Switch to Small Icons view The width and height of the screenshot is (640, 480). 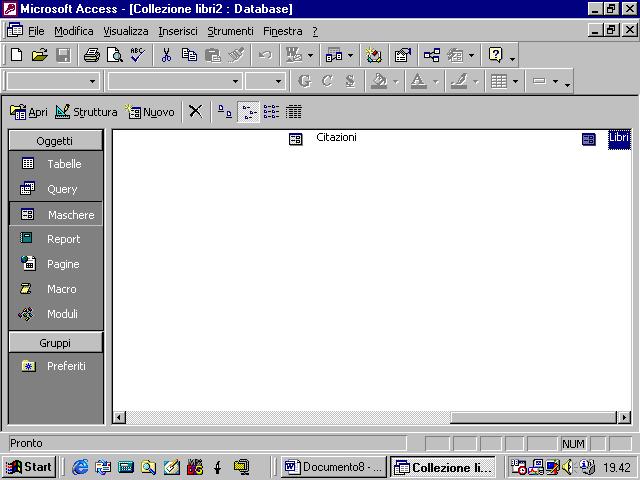pos(248,111)
